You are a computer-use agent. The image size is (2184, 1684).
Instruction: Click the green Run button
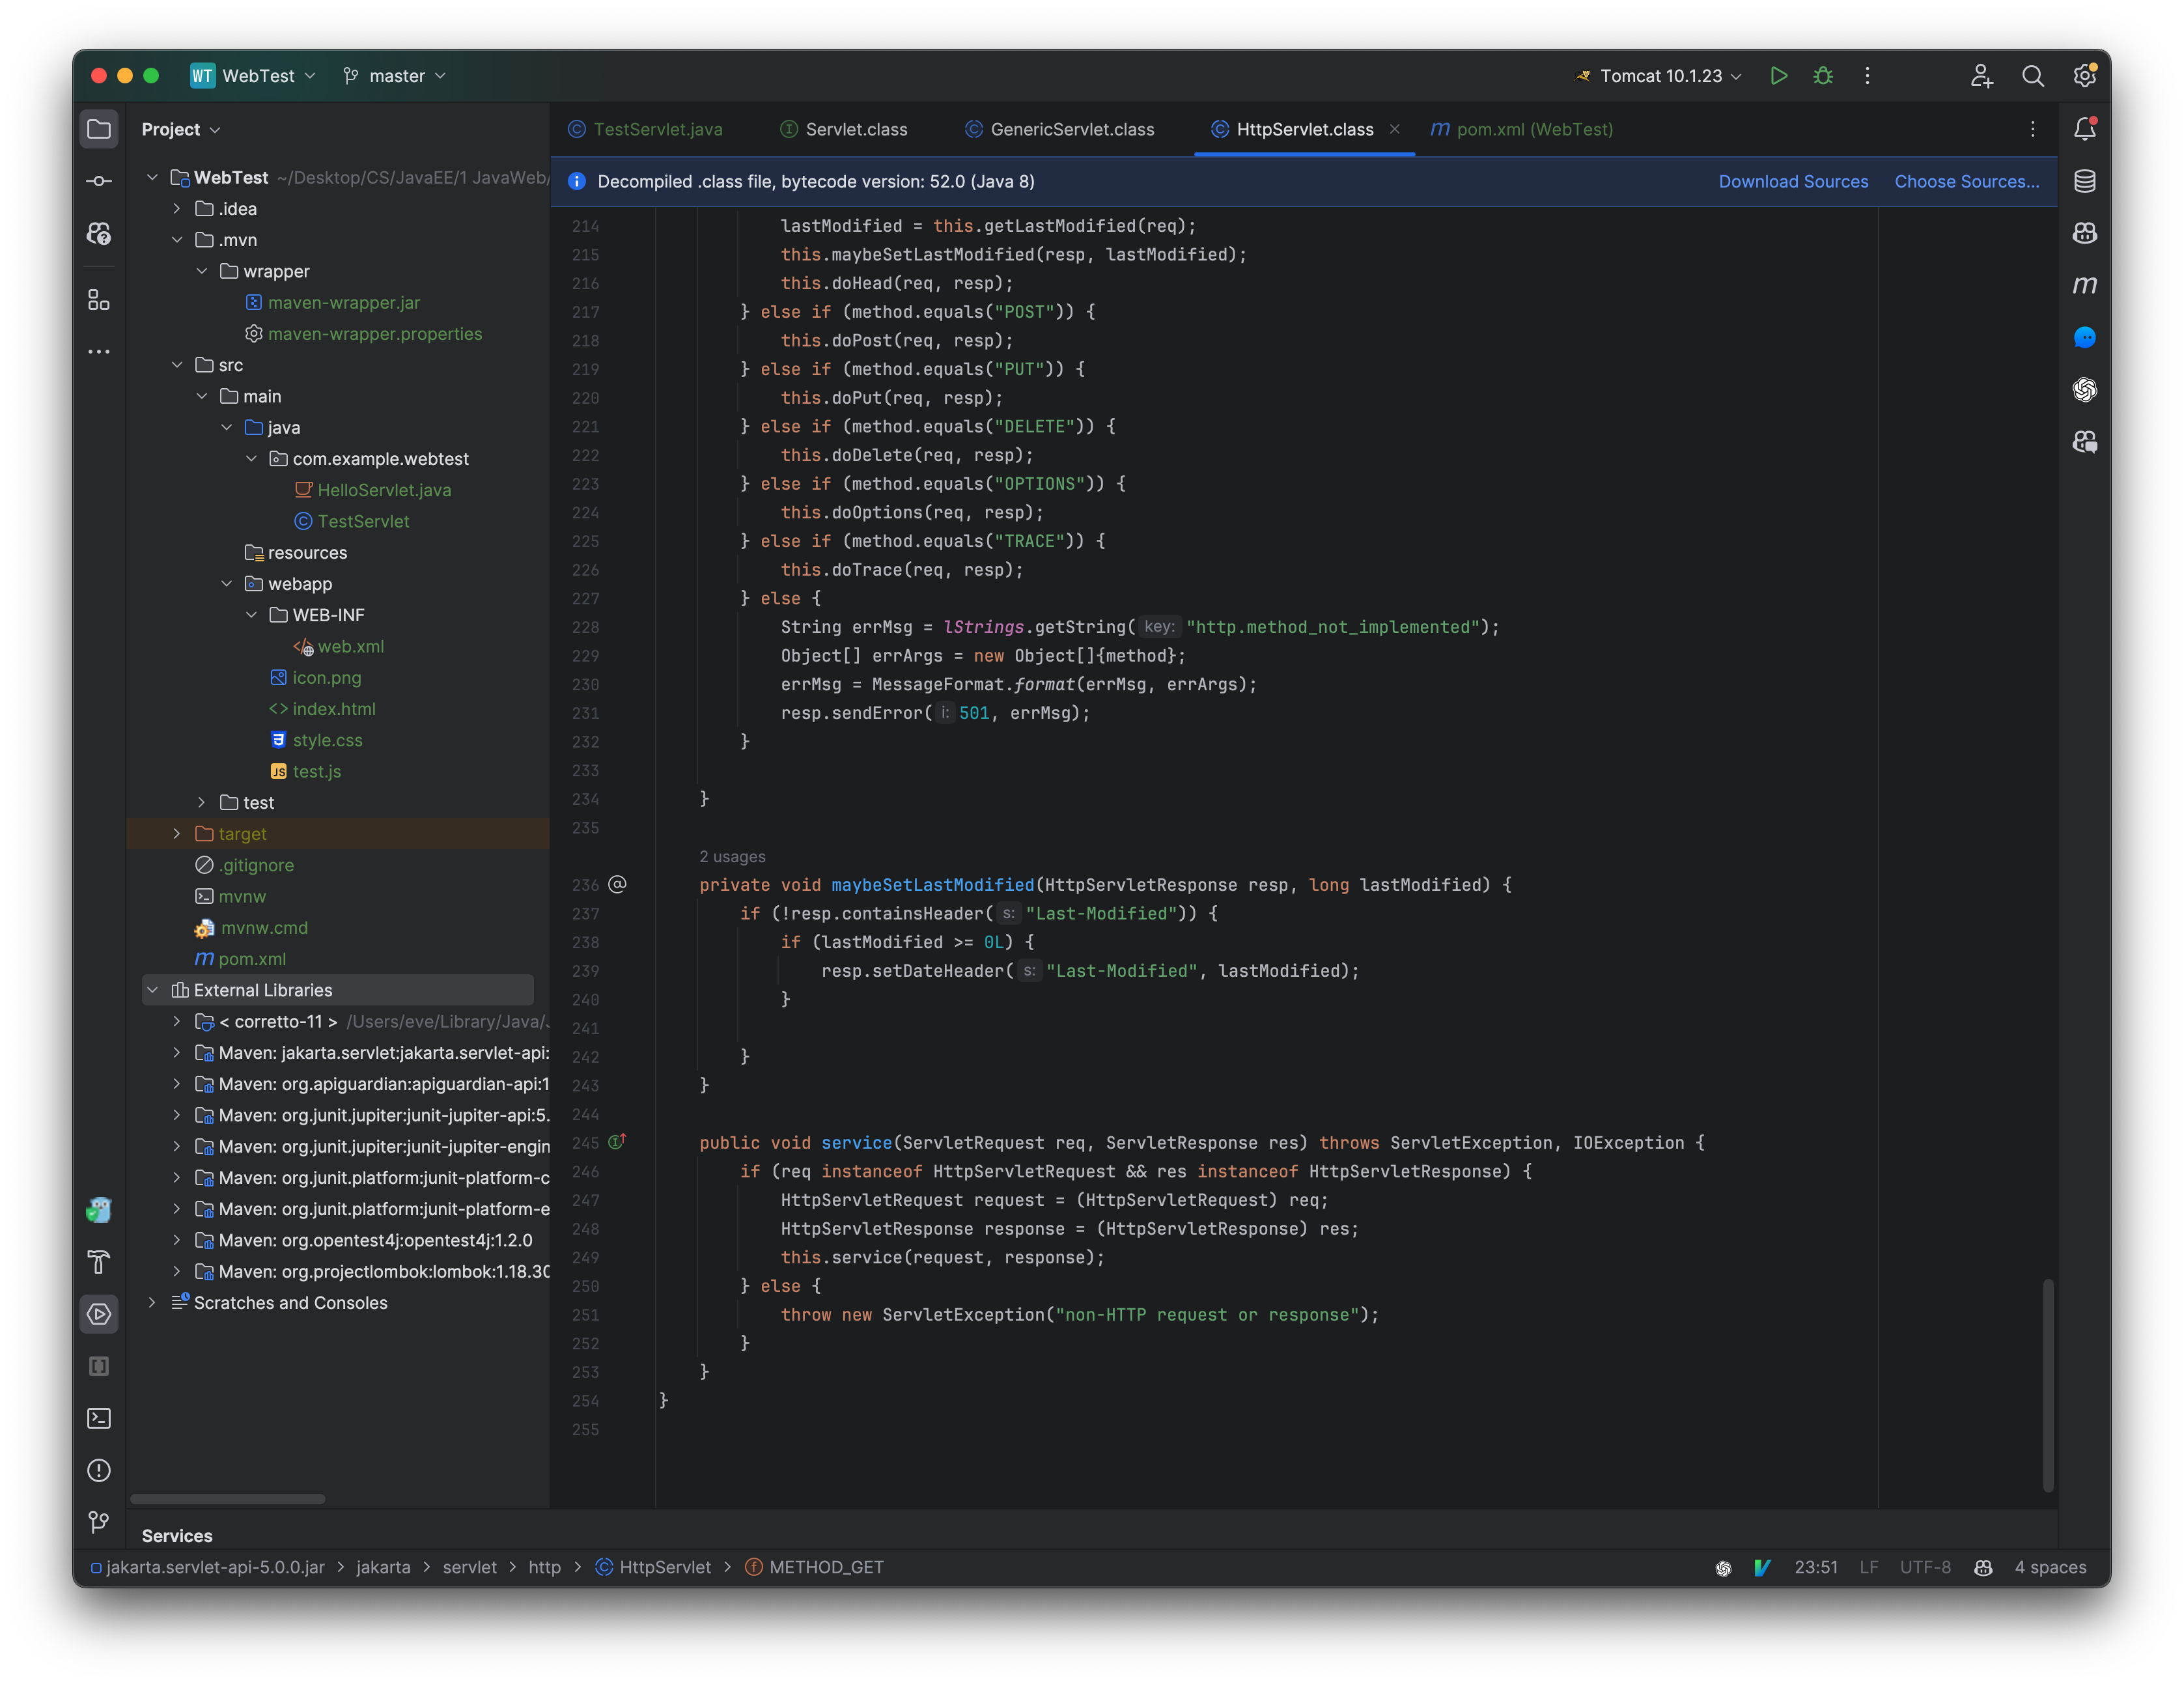coord(1778,76)
